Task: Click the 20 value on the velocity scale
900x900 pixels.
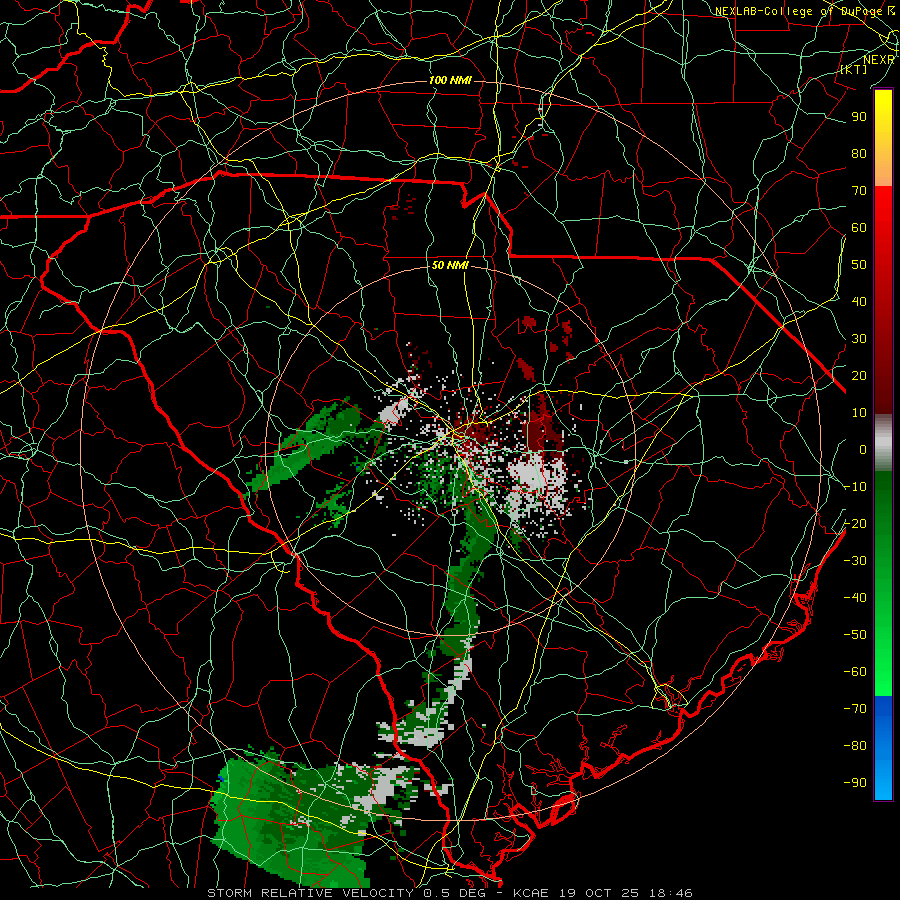Action: coord(859,376)
